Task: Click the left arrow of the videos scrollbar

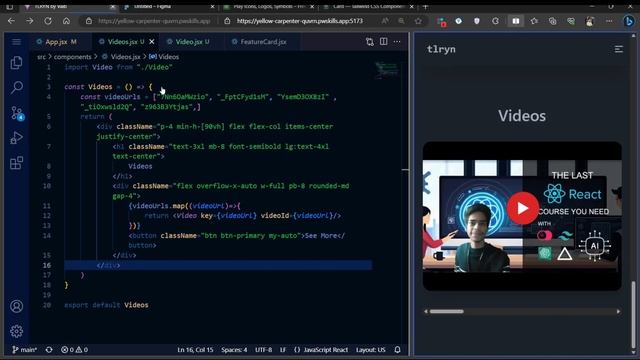Action: 426,311
